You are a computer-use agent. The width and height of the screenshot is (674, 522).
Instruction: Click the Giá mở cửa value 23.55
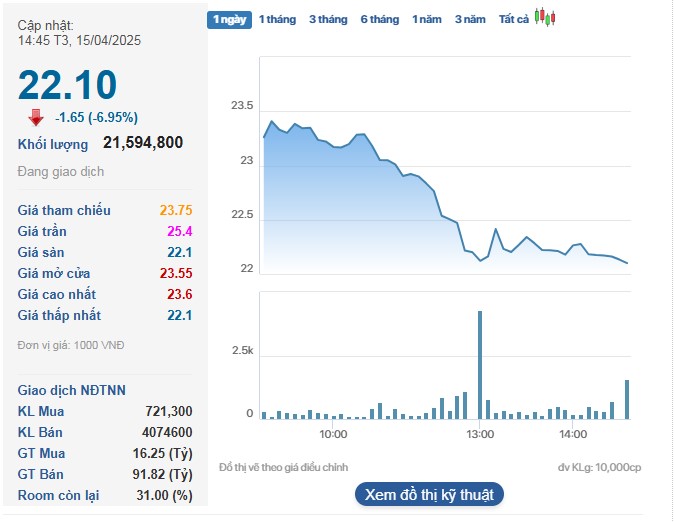click(x=175, y=273)
